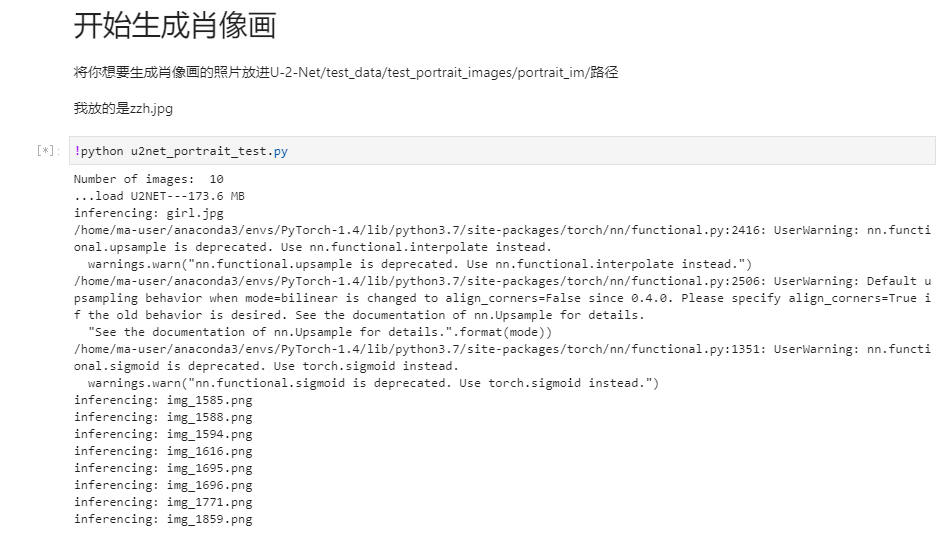Click the inferencing: img_1696.png line
This screenshot has width=948, height=533.
(163, 485)
